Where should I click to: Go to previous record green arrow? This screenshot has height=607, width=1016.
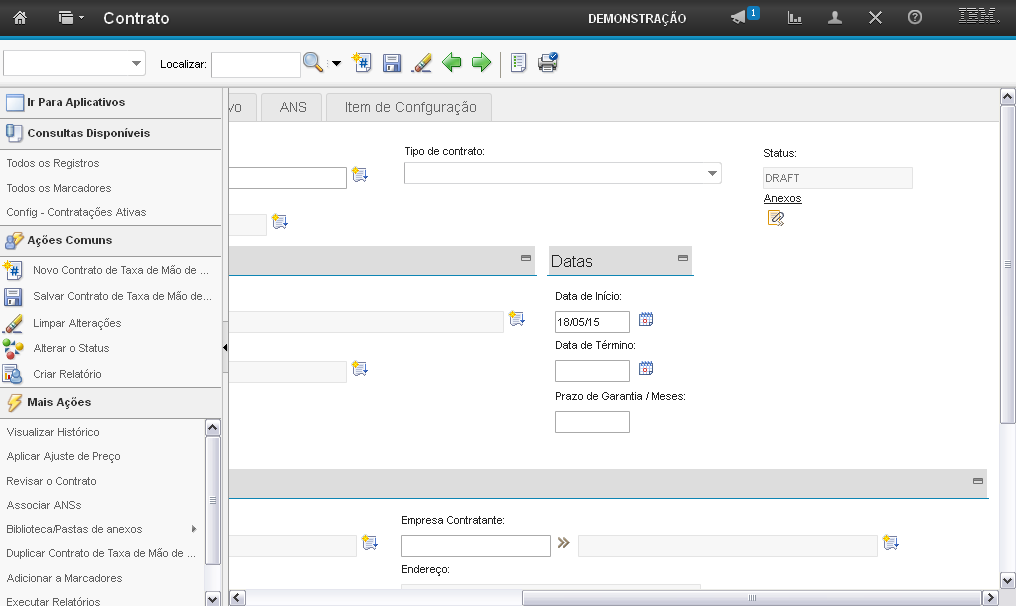pos(452,63)
